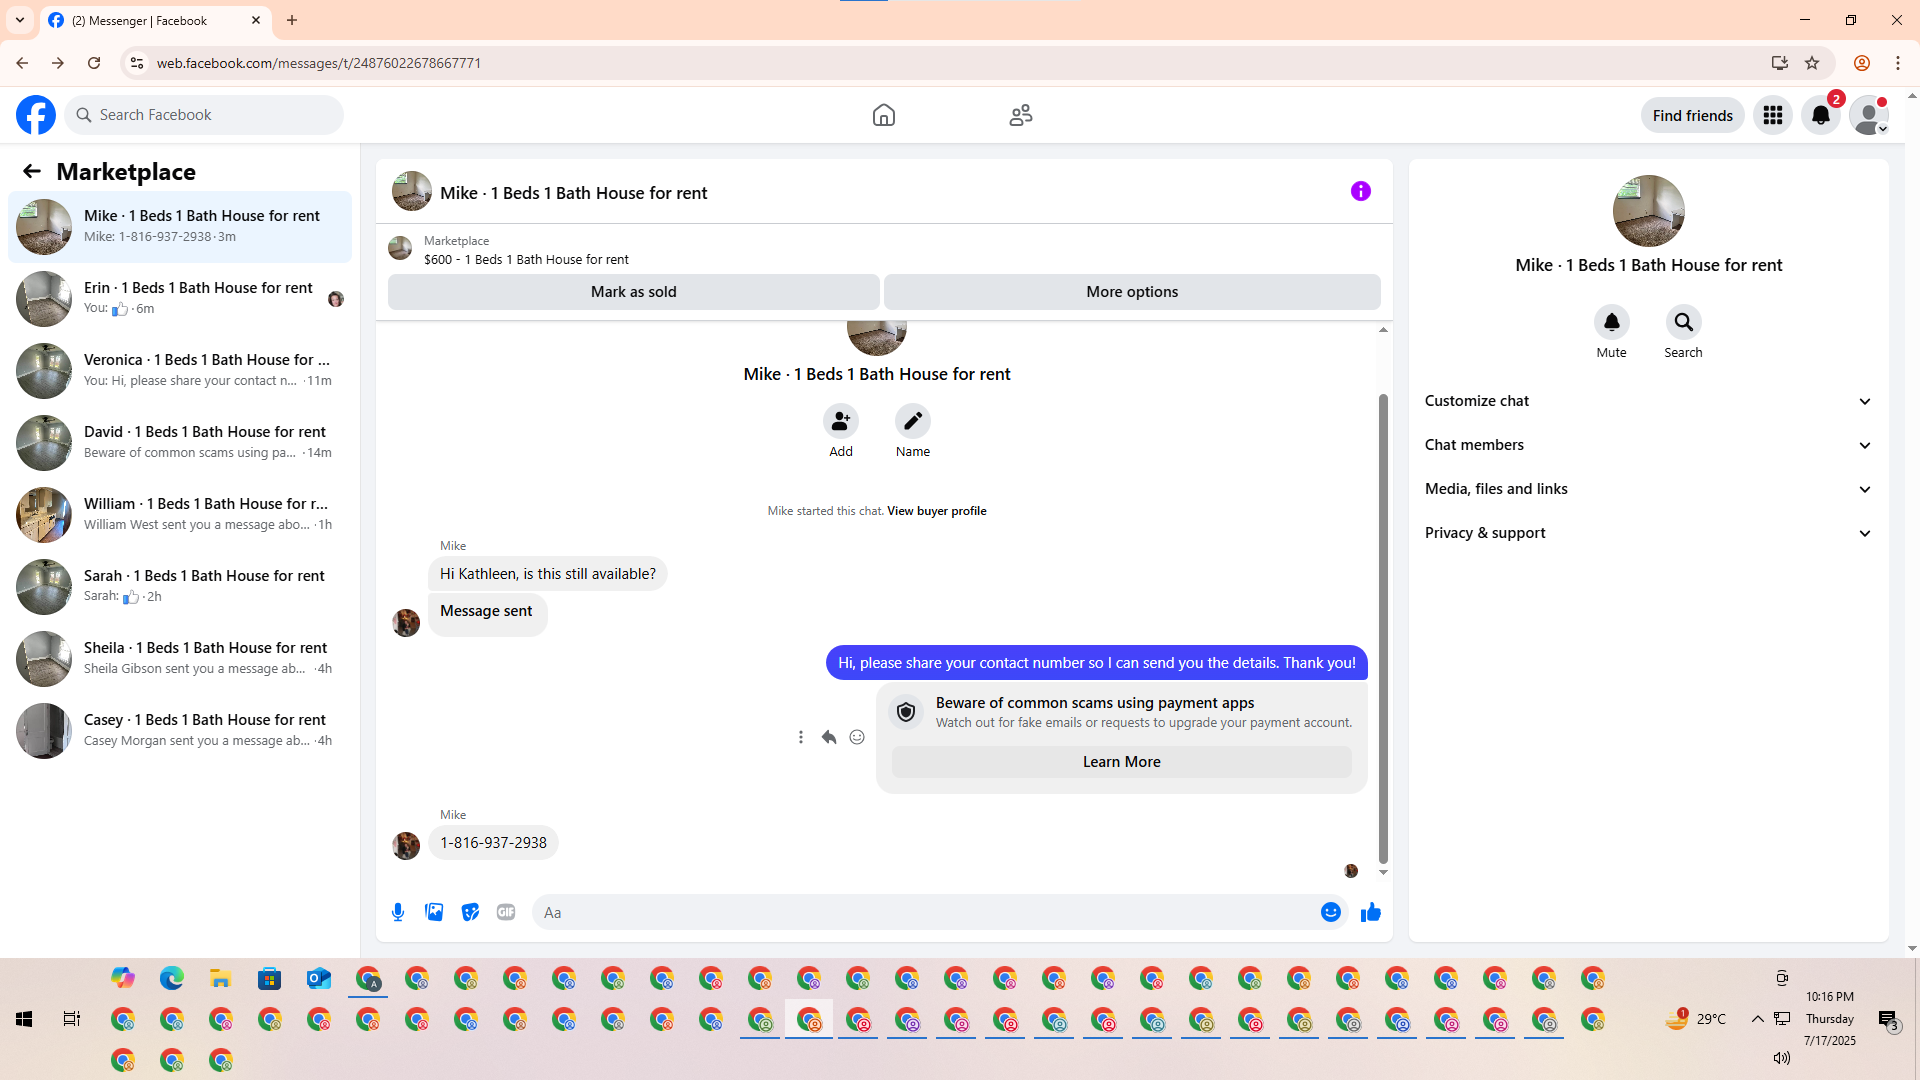This screenshot has width=1920, height=1080.
Task: Open the Mike chat in the list
Action: (x=180, y=227)
